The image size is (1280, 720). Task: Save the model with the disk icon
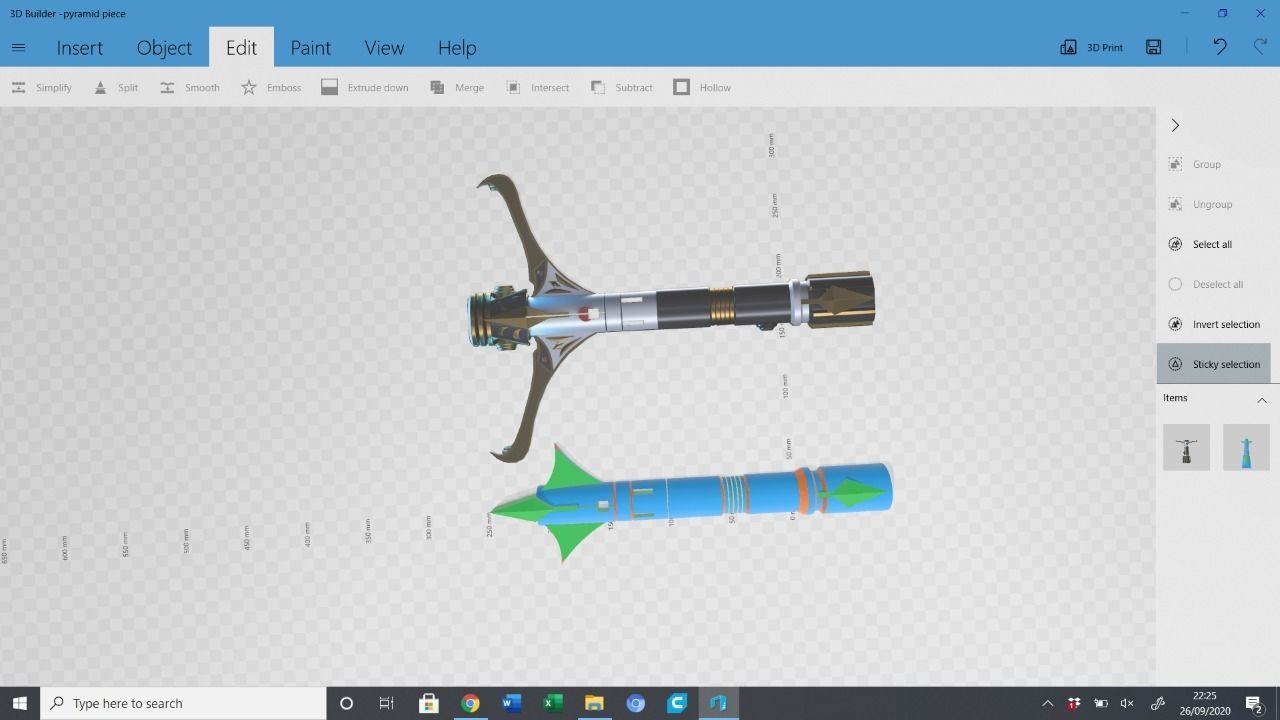(x=1154, y=47)
